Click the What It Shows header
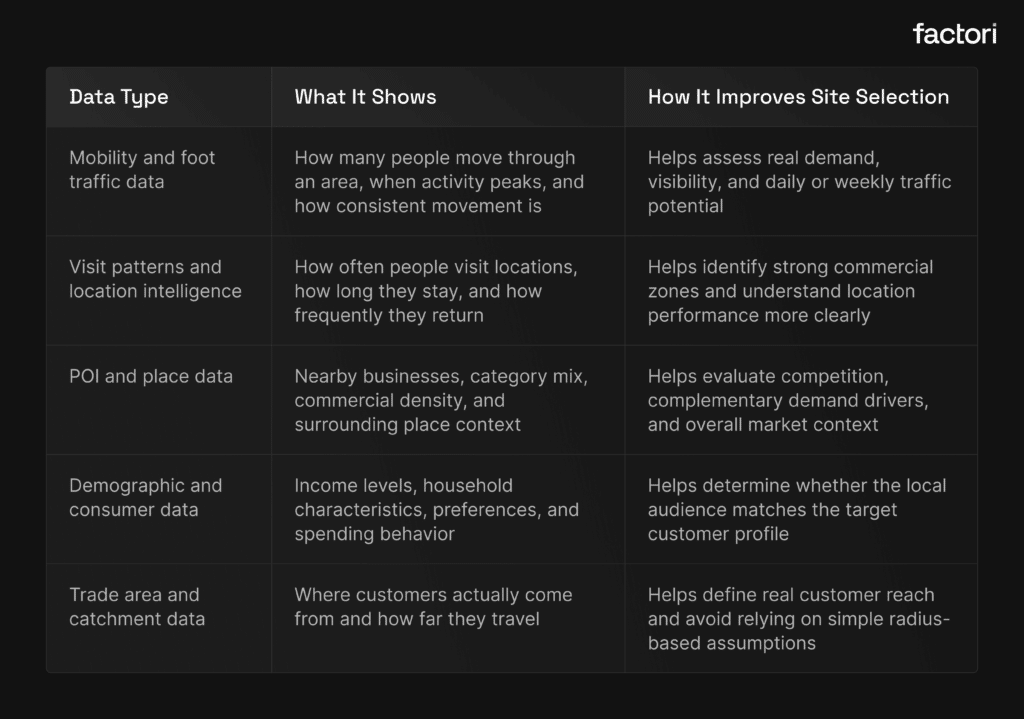This screenshot has height=719, width=1024. [365, 97]
